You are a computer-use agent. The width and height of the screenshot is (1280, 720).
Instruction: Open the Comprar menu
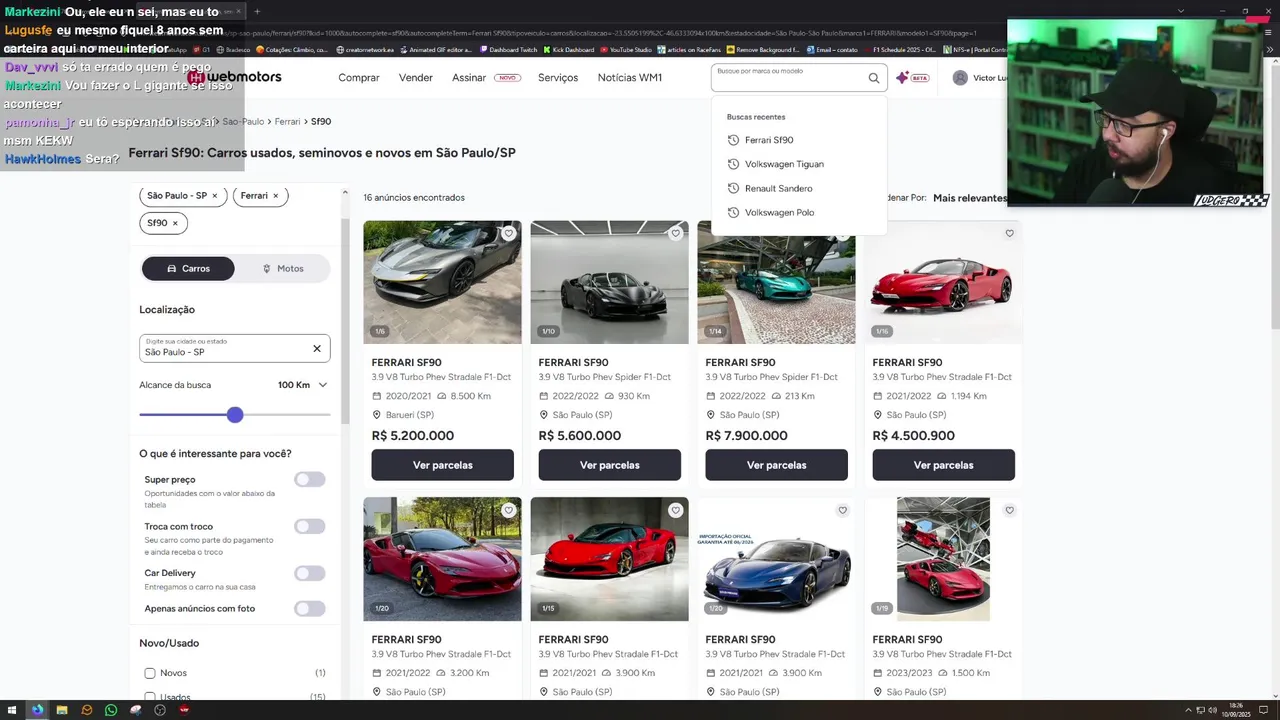(x=359, y=78)
